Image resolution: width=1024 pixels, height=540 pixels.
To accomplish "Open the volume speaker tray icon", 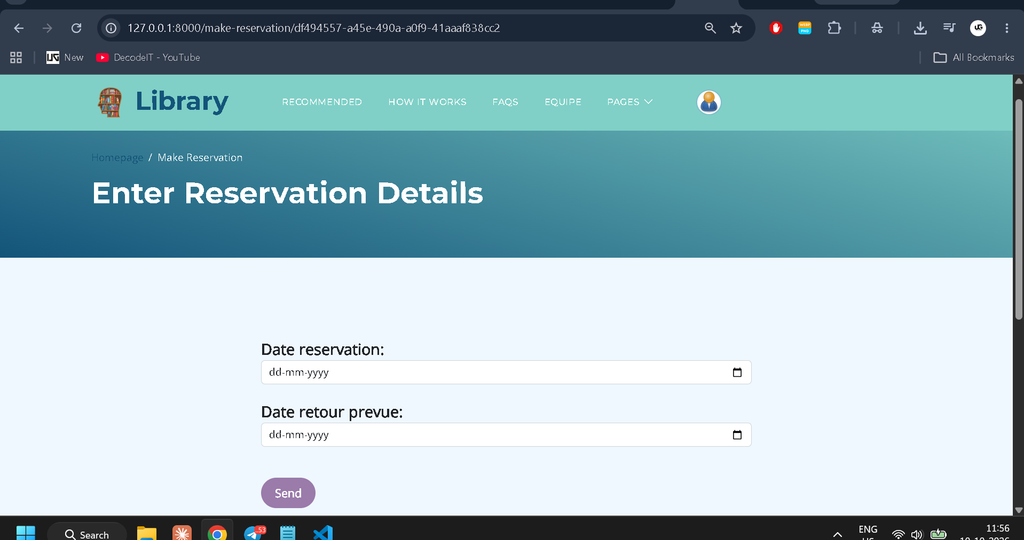I will (x=917, y=534).
